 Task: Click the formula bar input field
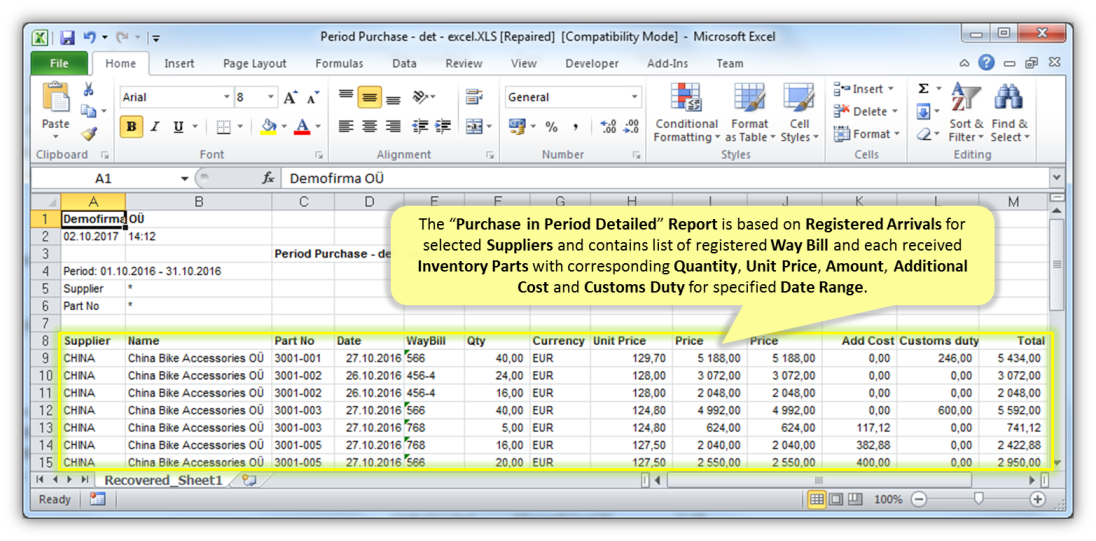click(x=664, y=179)
